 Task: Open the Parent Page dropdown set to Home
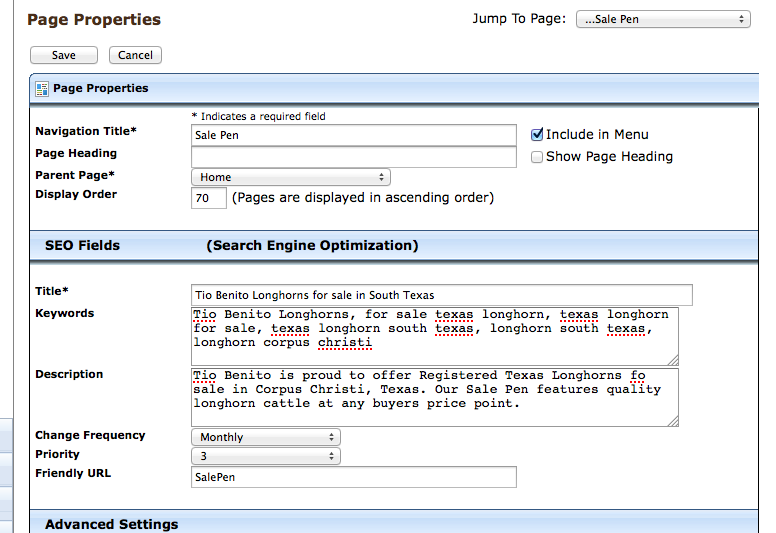pos(291,177)
